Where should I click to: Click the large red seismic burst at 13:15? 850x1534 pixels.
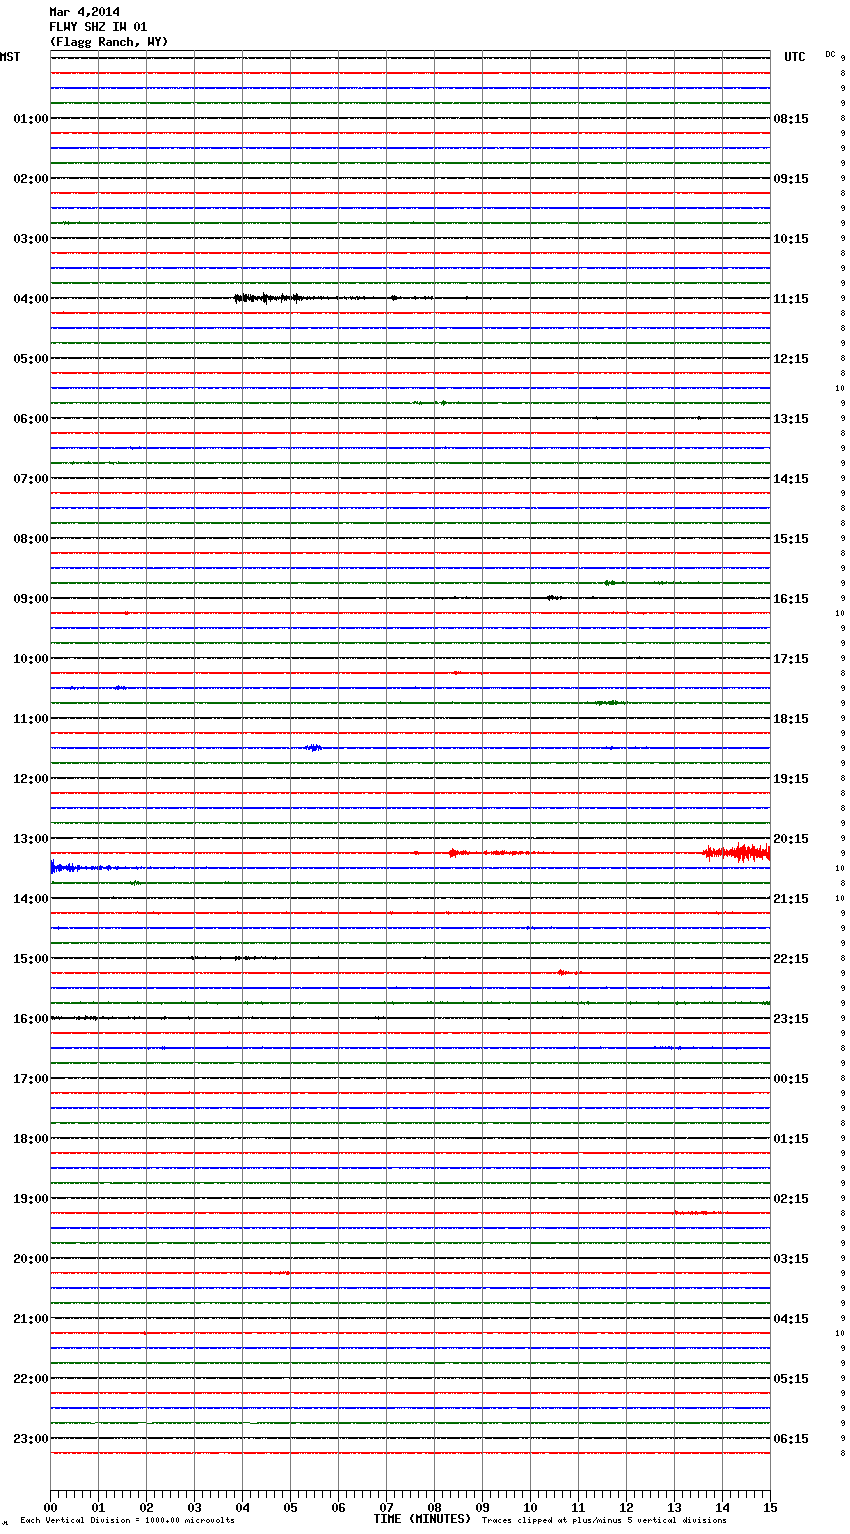740,853
